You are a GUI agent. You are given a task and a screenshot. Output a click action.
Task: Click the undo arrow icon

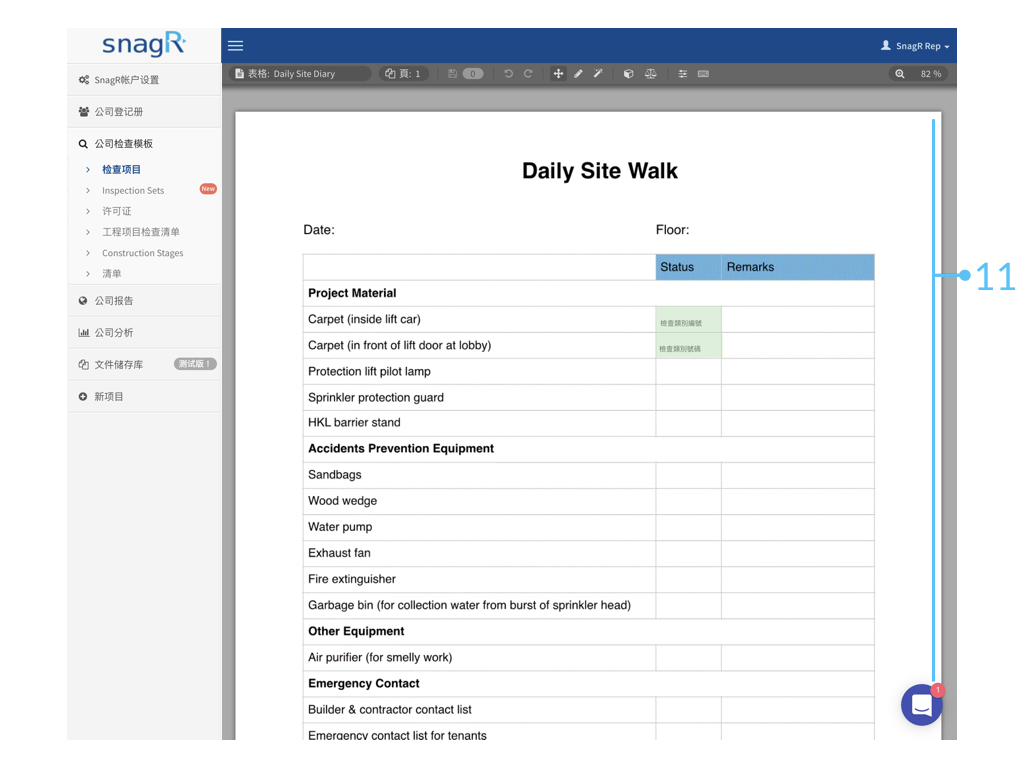508,74
